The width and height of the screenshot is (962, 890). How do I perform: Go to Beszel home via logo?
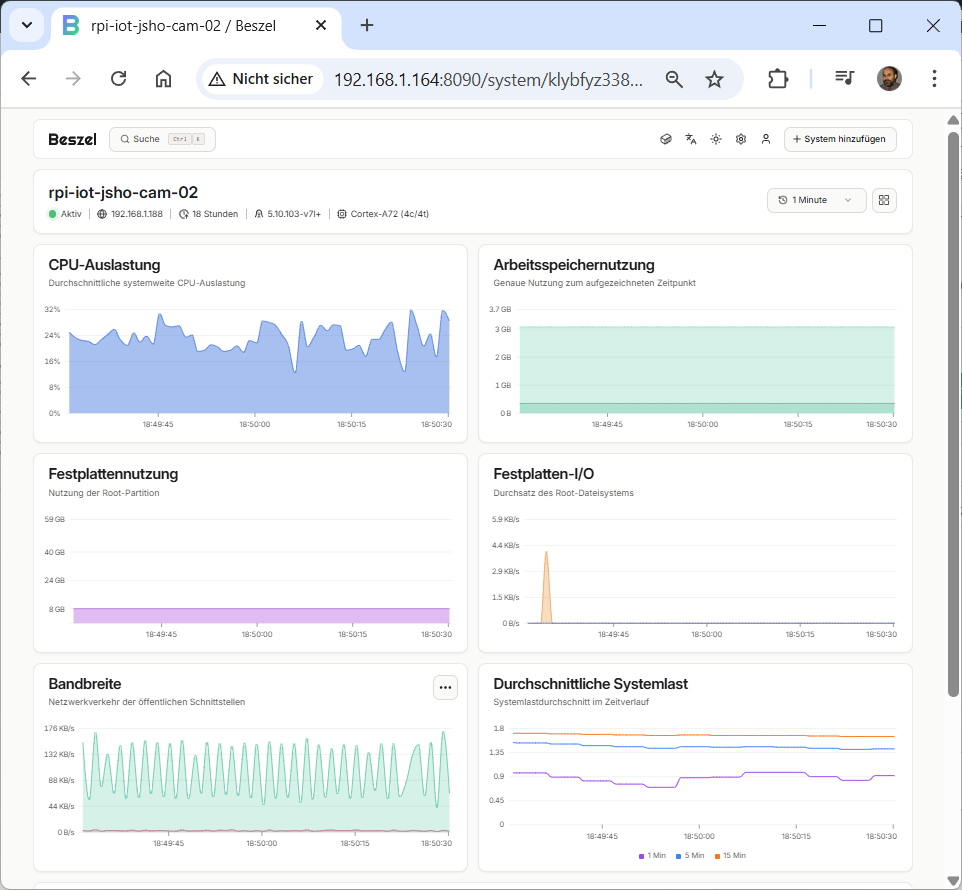coord(72,140)
